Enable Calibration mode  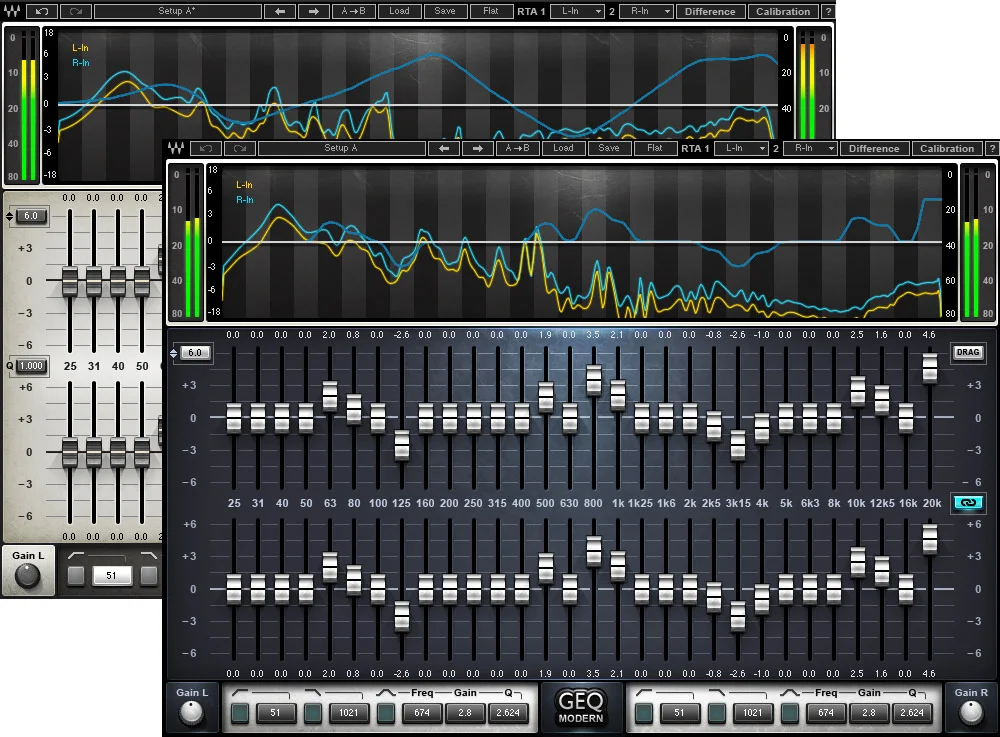tap(946, 147)
